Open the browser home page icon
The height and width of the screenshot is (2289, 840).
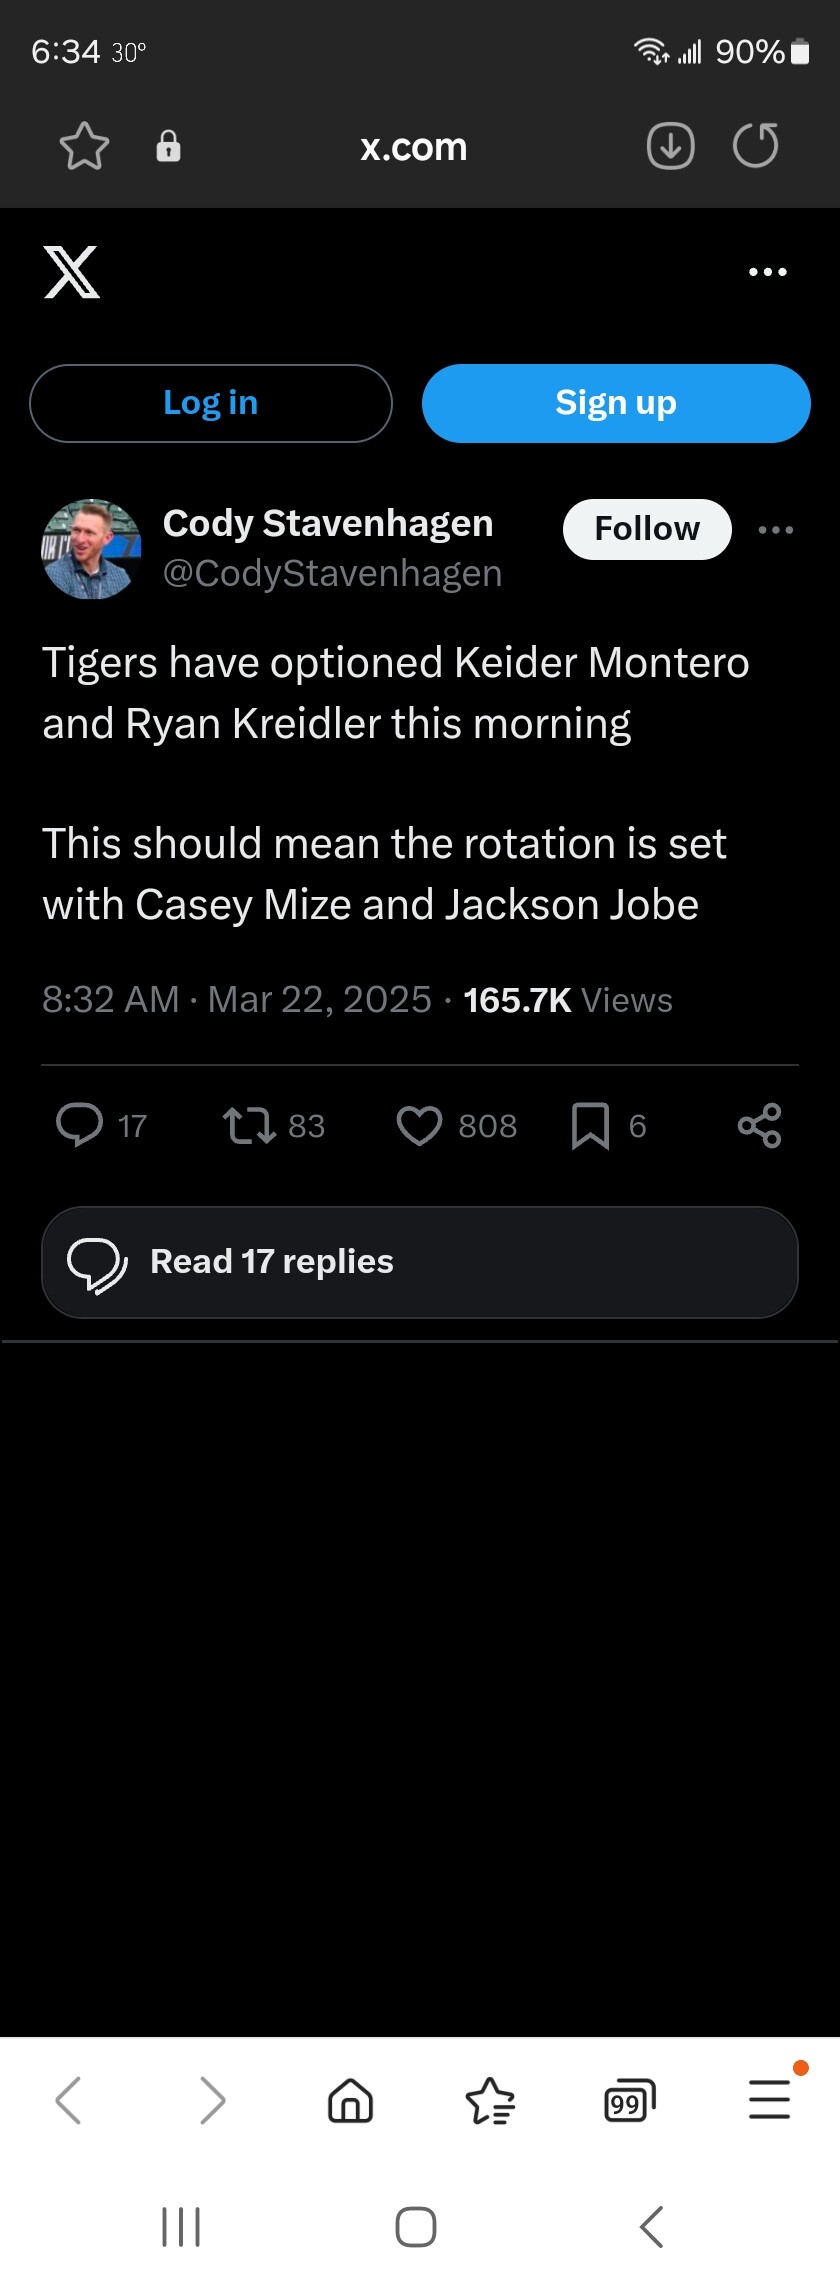350,2099
